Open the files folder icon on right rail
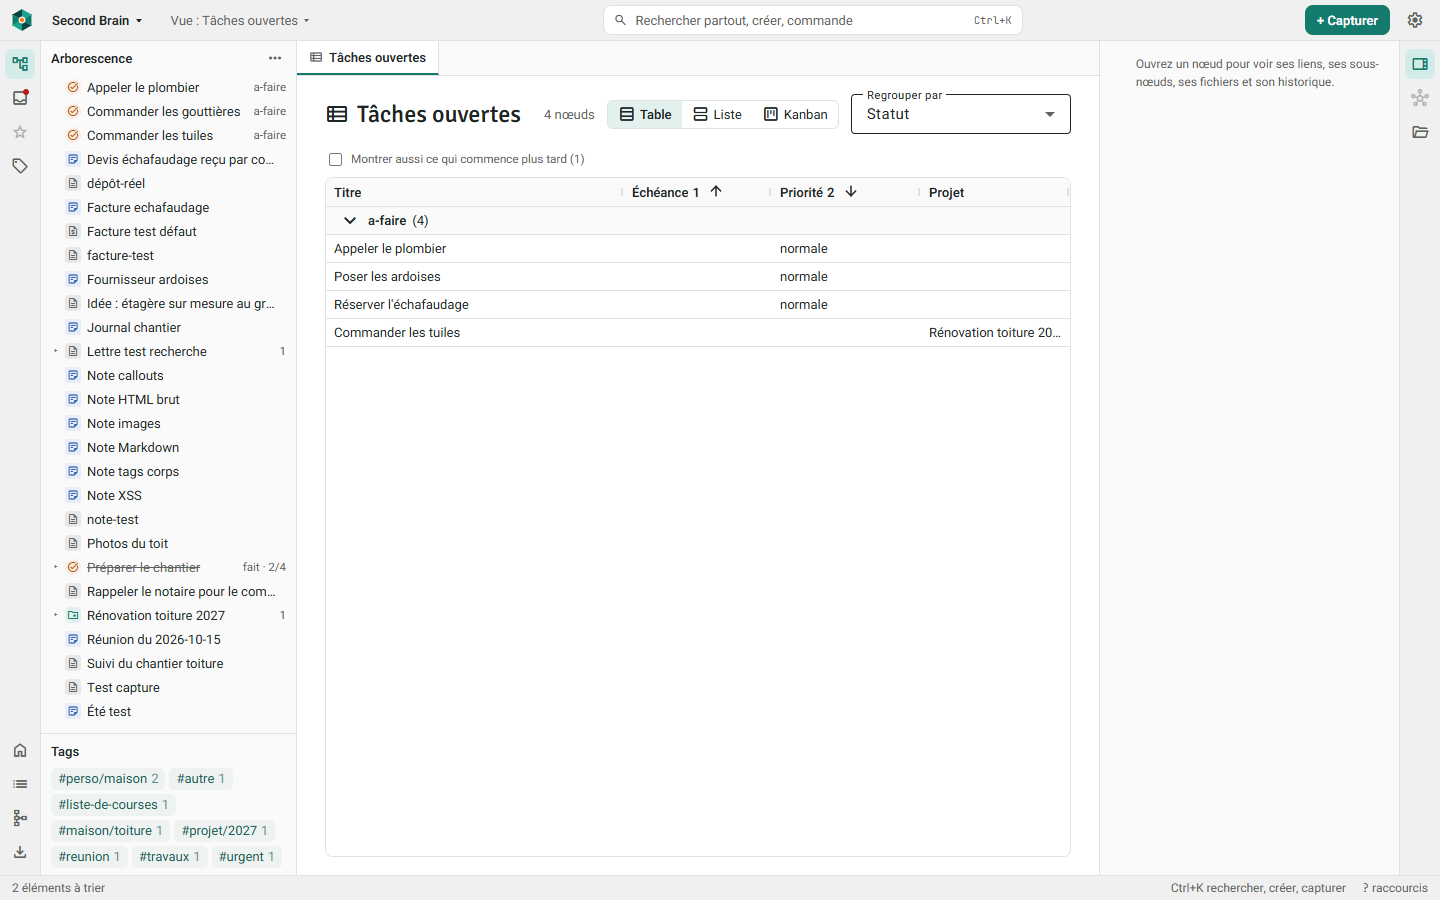 coord(1420,132)
